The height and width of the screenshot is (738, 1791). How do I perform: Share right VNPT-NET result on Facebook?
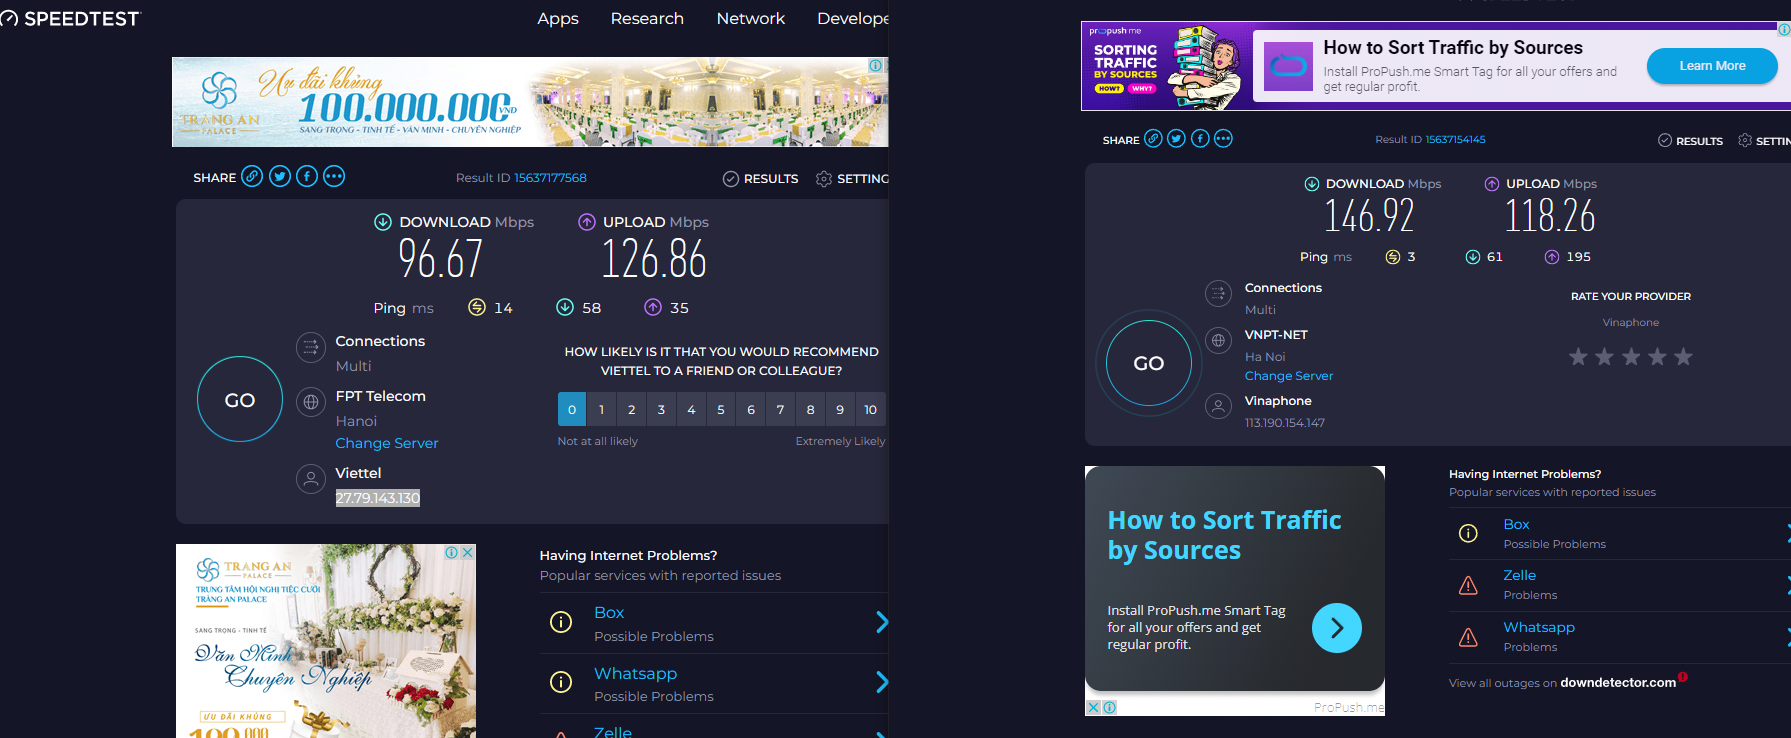pyautogui.click(x=1200, y=139)
